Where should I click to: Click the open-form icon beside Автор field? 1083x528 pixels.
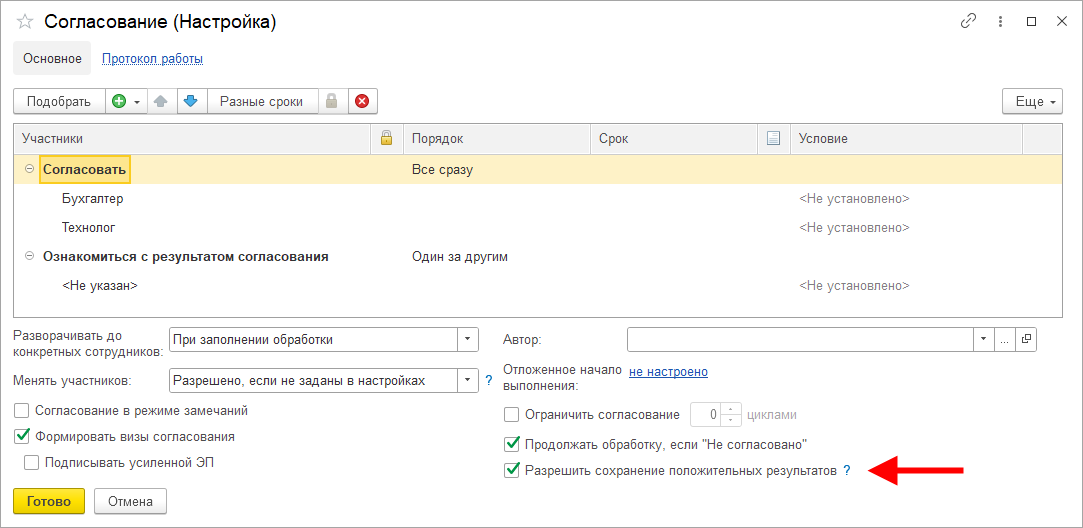(x=1026, y=340)
